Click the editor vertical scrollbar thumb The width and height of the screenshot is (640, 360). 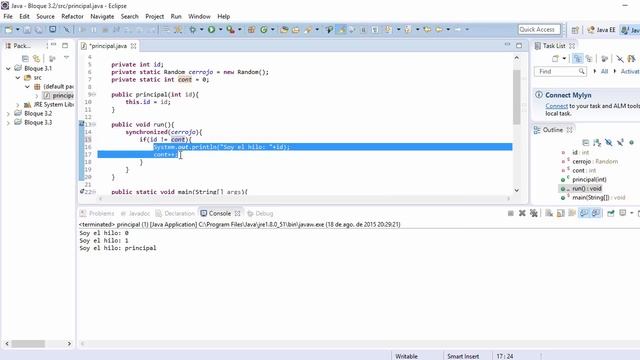pyautogui.click(x=516, y=97)
